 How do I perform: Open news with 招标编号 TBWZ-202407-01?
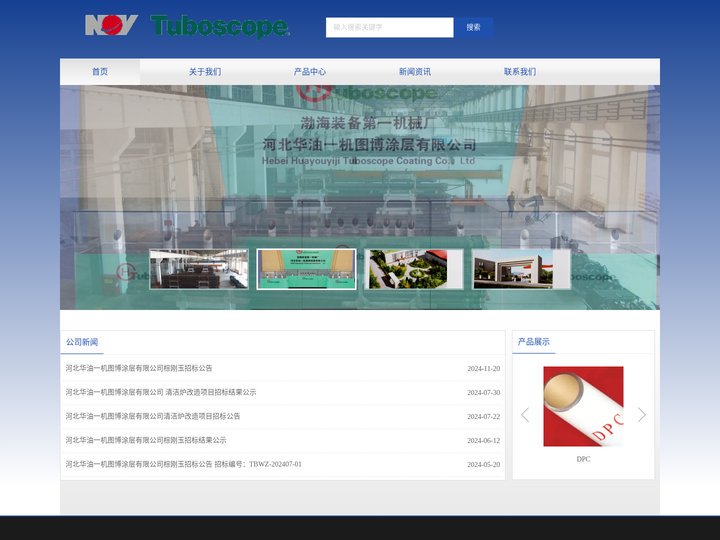click(x=184, y=464)
